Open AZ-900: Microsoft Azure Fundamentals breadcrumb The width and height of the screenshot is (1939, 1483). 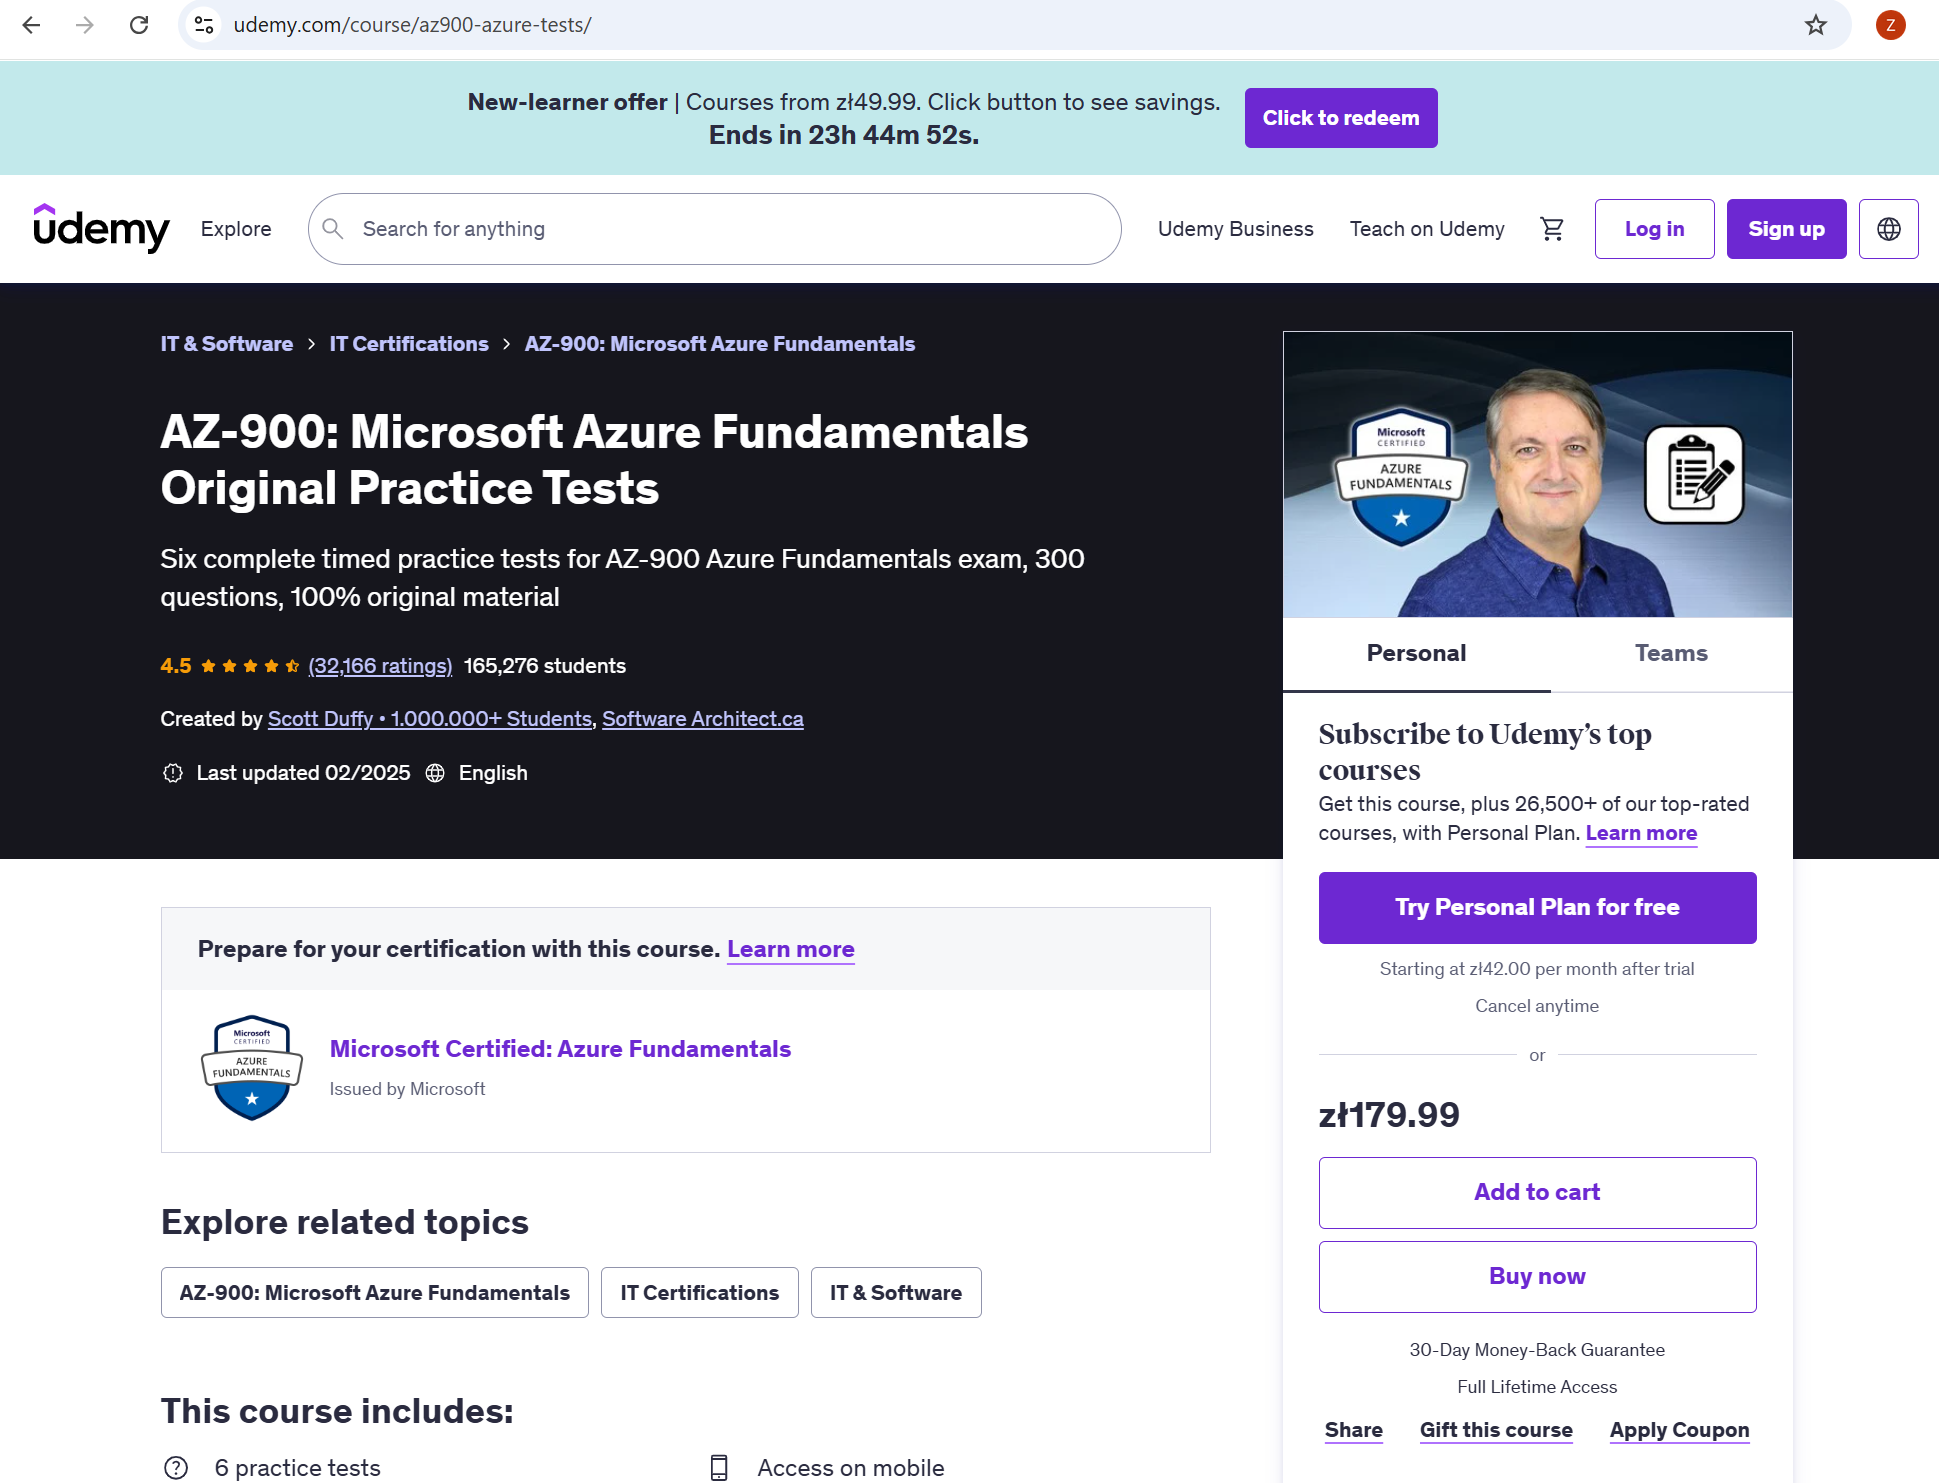click(720, 344)
